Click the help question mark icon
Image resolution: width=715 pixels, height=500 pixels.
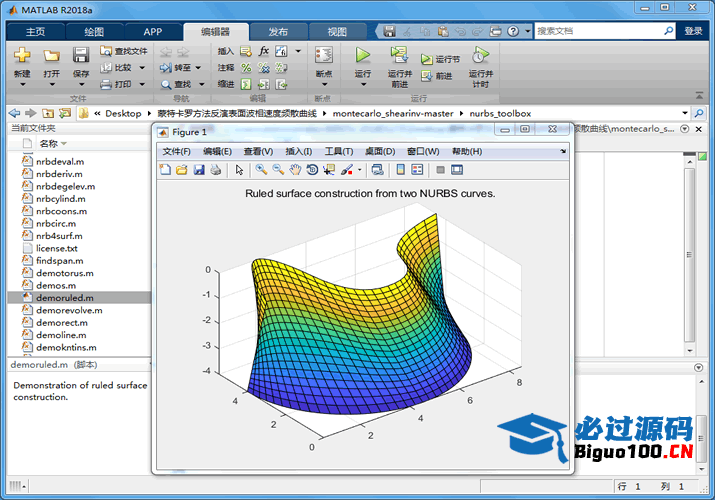(x=513, y=31)
